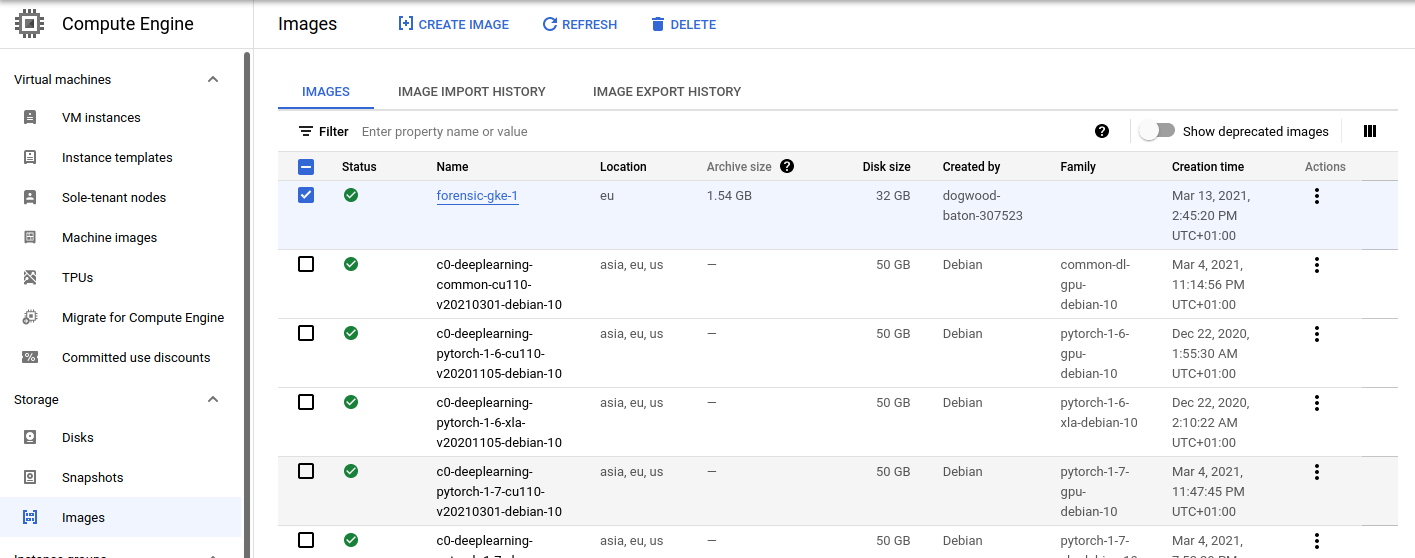Collapse the Virtual machines section
The height and width of the screenshot is (558, 1415).
pos(213,79)
